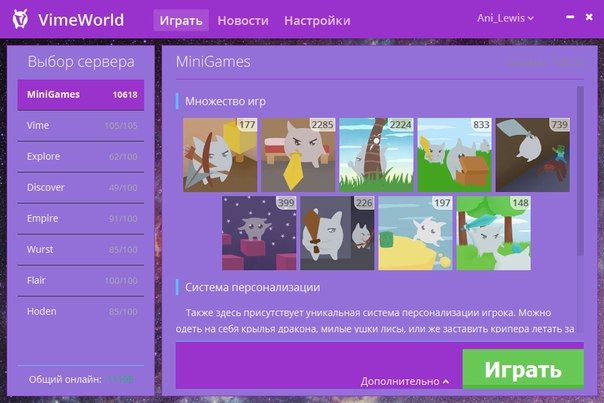Screen dimensions: 604x403
Task: Click the VimeWorld owl logo icon
Action: pos(20,19)
